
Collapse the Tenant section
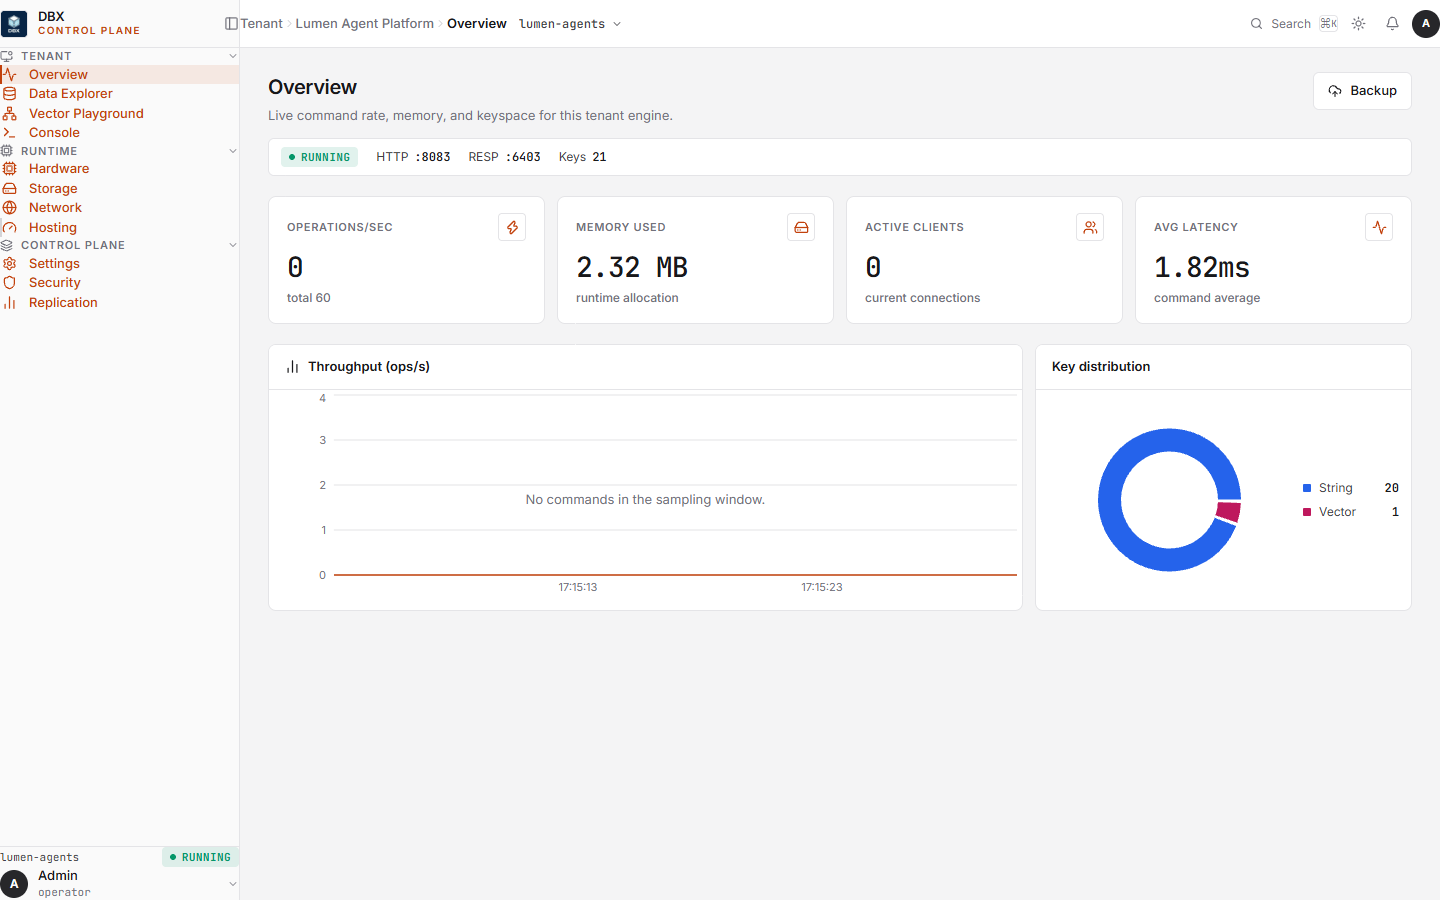(232, 56)
